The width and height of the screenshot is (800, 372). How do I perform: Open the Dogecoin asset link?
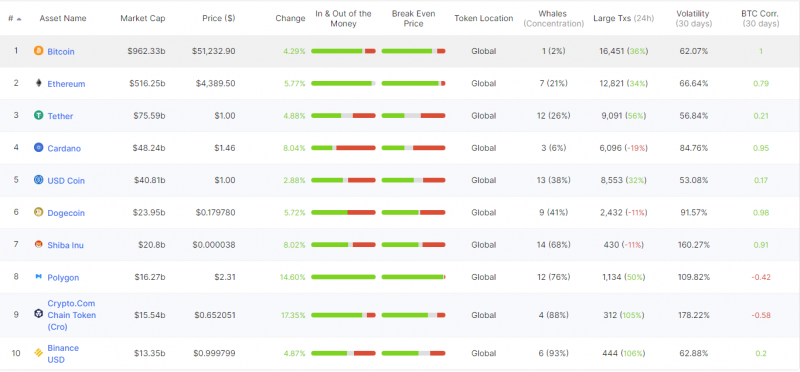[66, 213]
